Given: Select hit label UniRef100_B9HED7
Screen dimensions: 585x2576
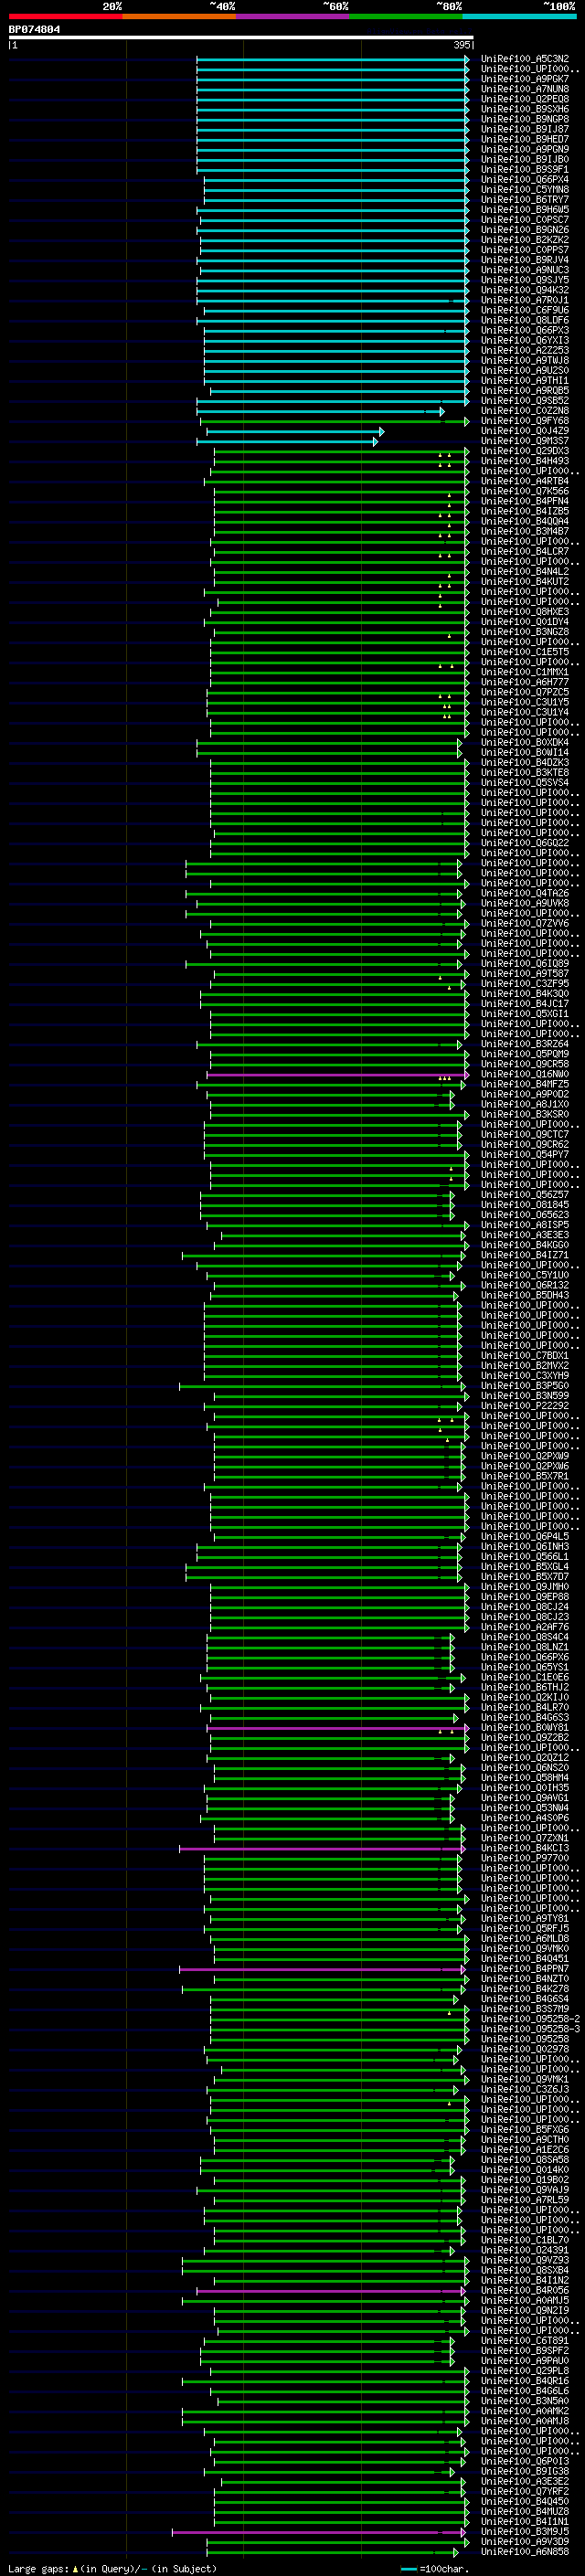Looking at the screenshot, I should 525,139.
